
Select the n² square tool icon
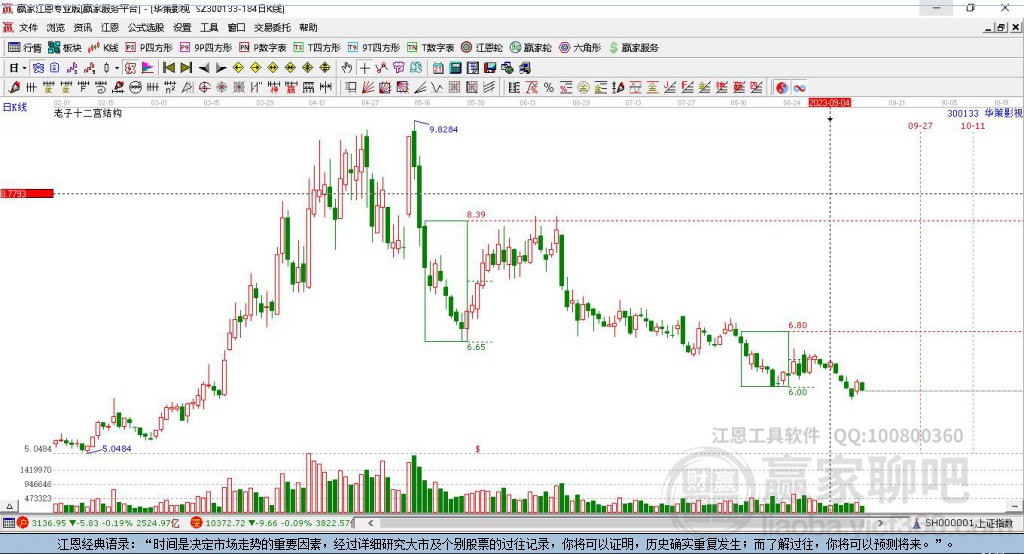[x=170, y=88]
